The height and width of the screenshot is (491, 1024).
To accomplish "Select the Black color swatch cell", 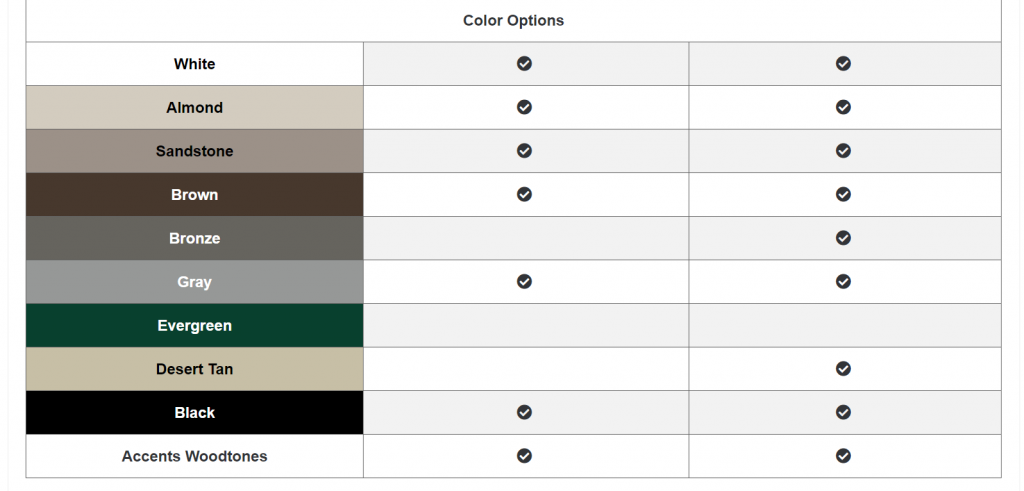I will (x=195, y=413).
